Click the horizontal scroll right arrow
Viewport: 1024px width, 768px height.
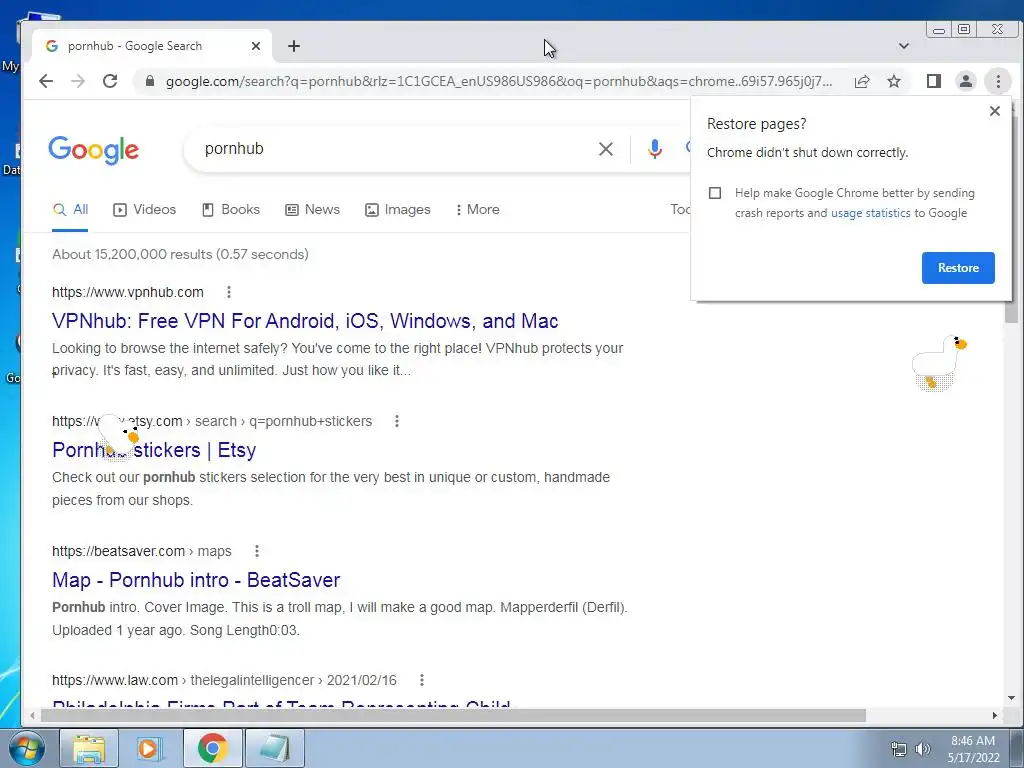click(x=995, y=716)
